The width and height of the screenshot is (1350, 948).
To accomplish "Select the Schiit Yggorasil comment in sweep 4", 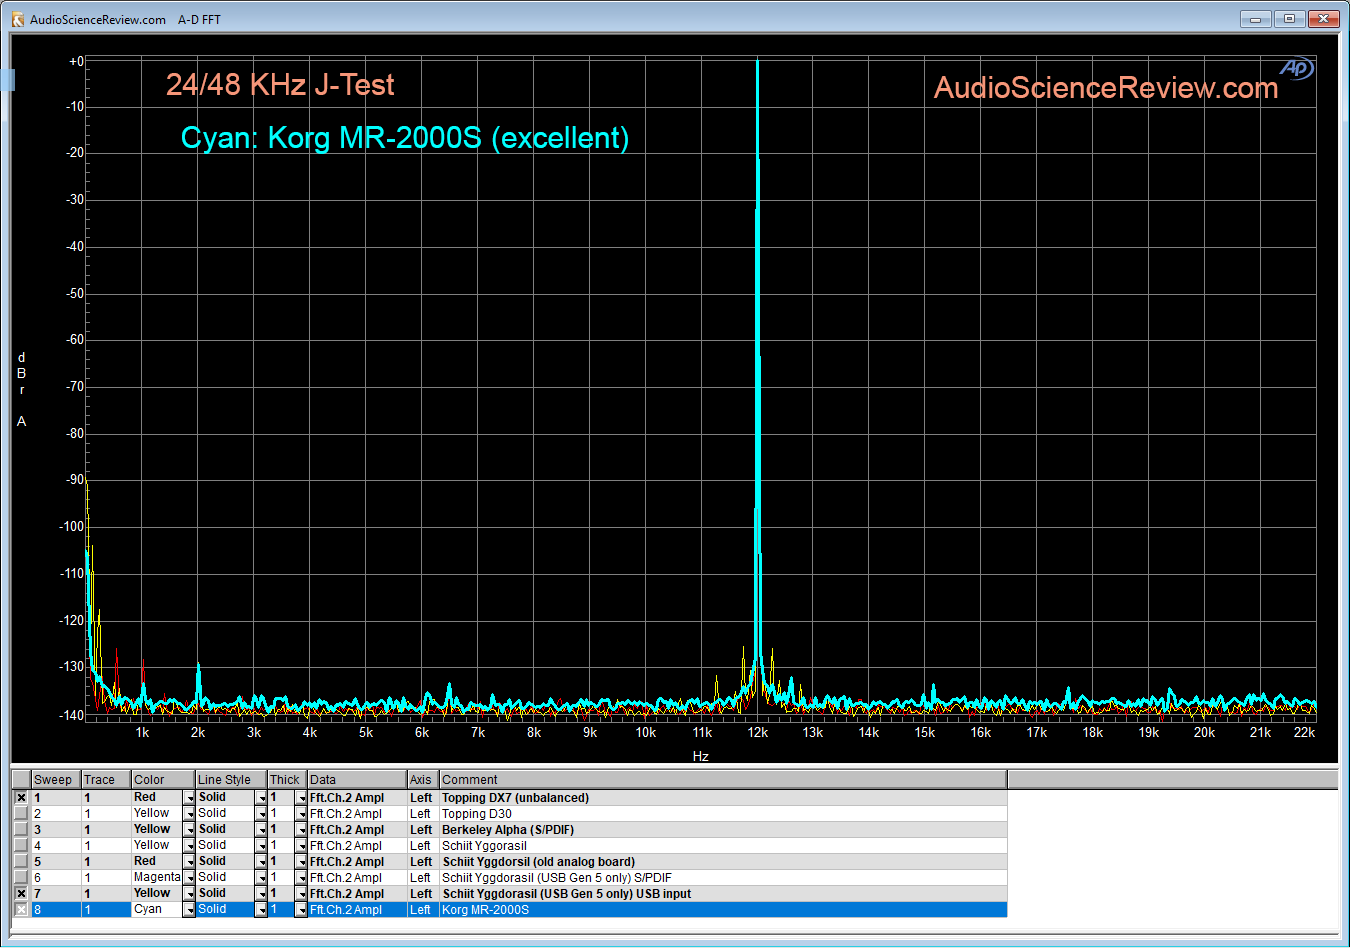I will point(723,846).
